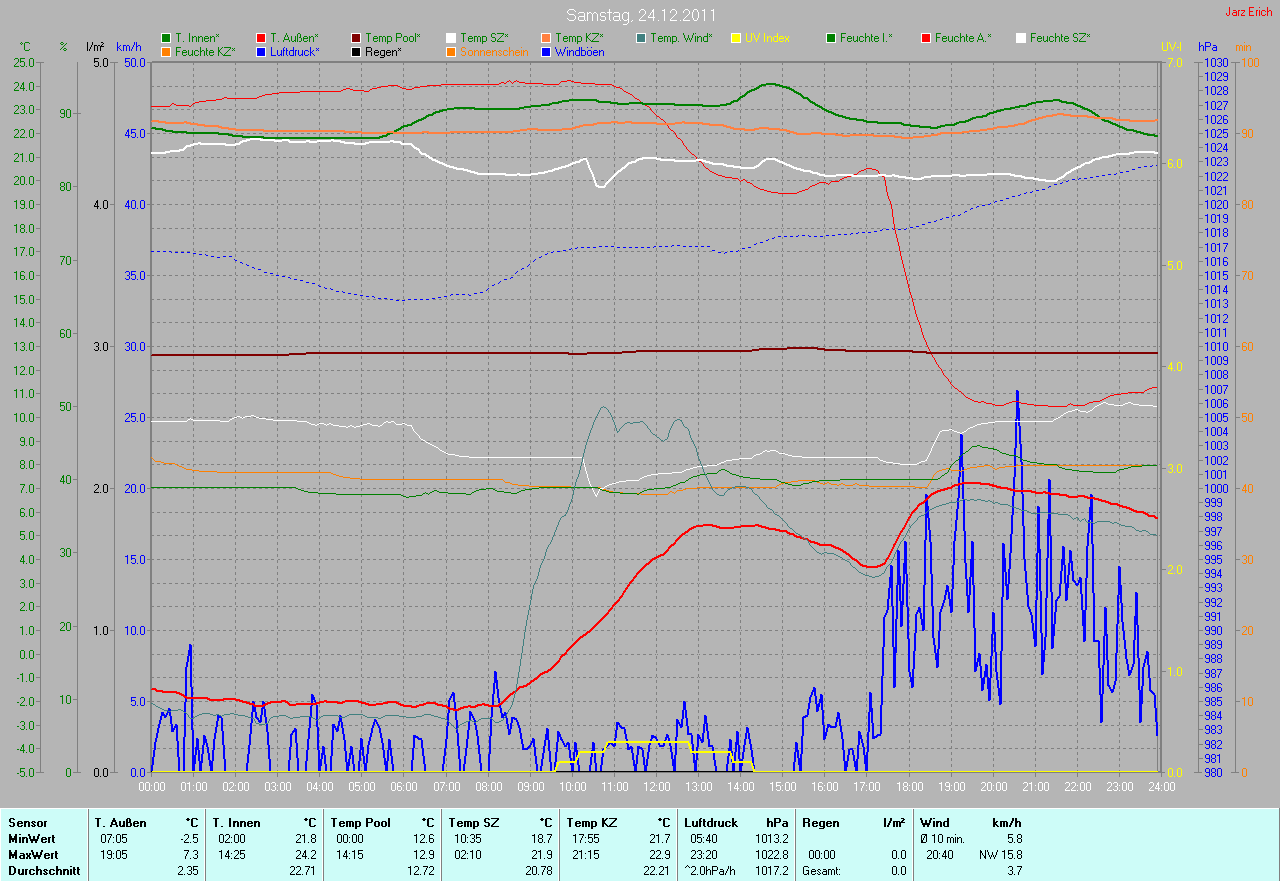Select the 'Temp Pool*' legend label
1280x881 pixels.
(x=393, y=38)
